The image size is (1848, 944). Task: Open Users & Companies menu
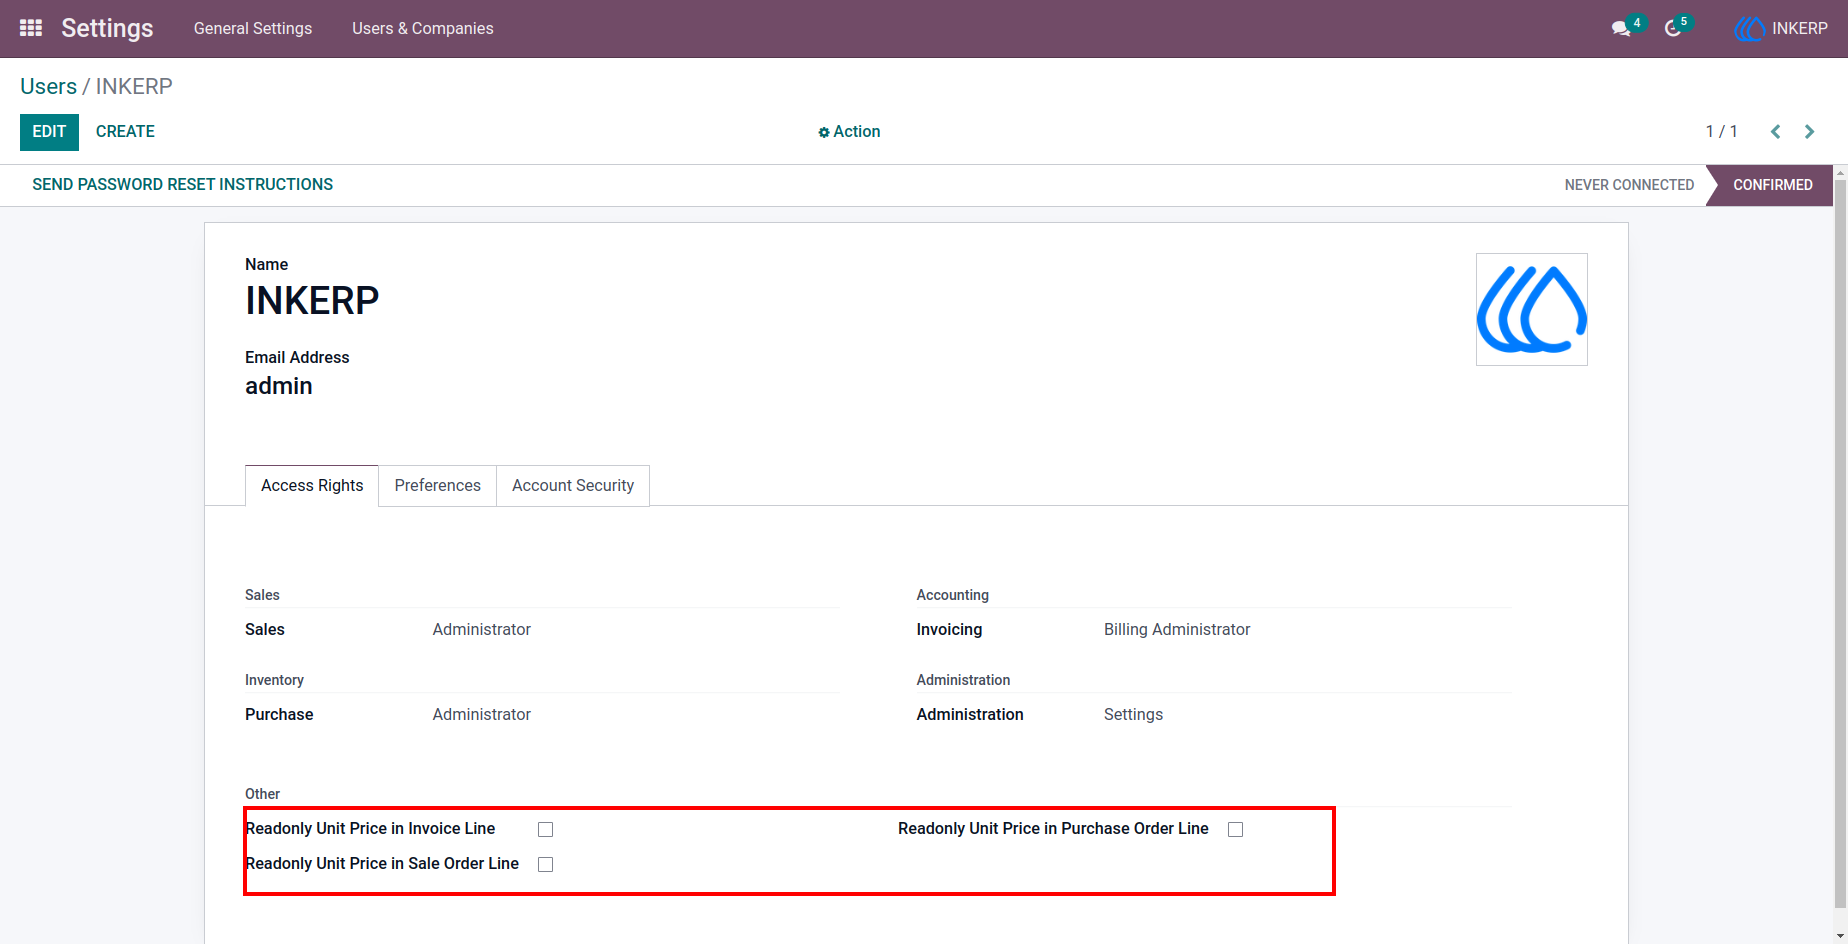point(423,29)
